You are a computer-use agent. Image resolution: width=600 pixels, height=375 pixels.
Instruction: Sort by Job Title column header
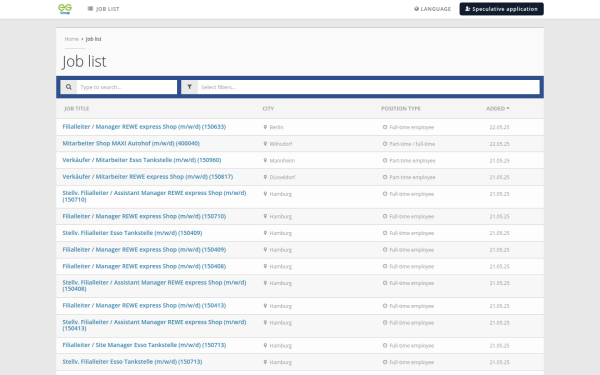click(x=77, y=109)
